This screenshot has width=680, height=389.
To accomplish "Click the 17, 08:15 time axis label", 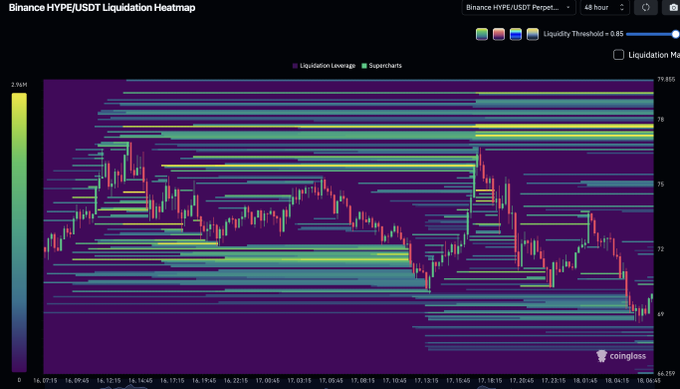I will click(x=363, y=381).
